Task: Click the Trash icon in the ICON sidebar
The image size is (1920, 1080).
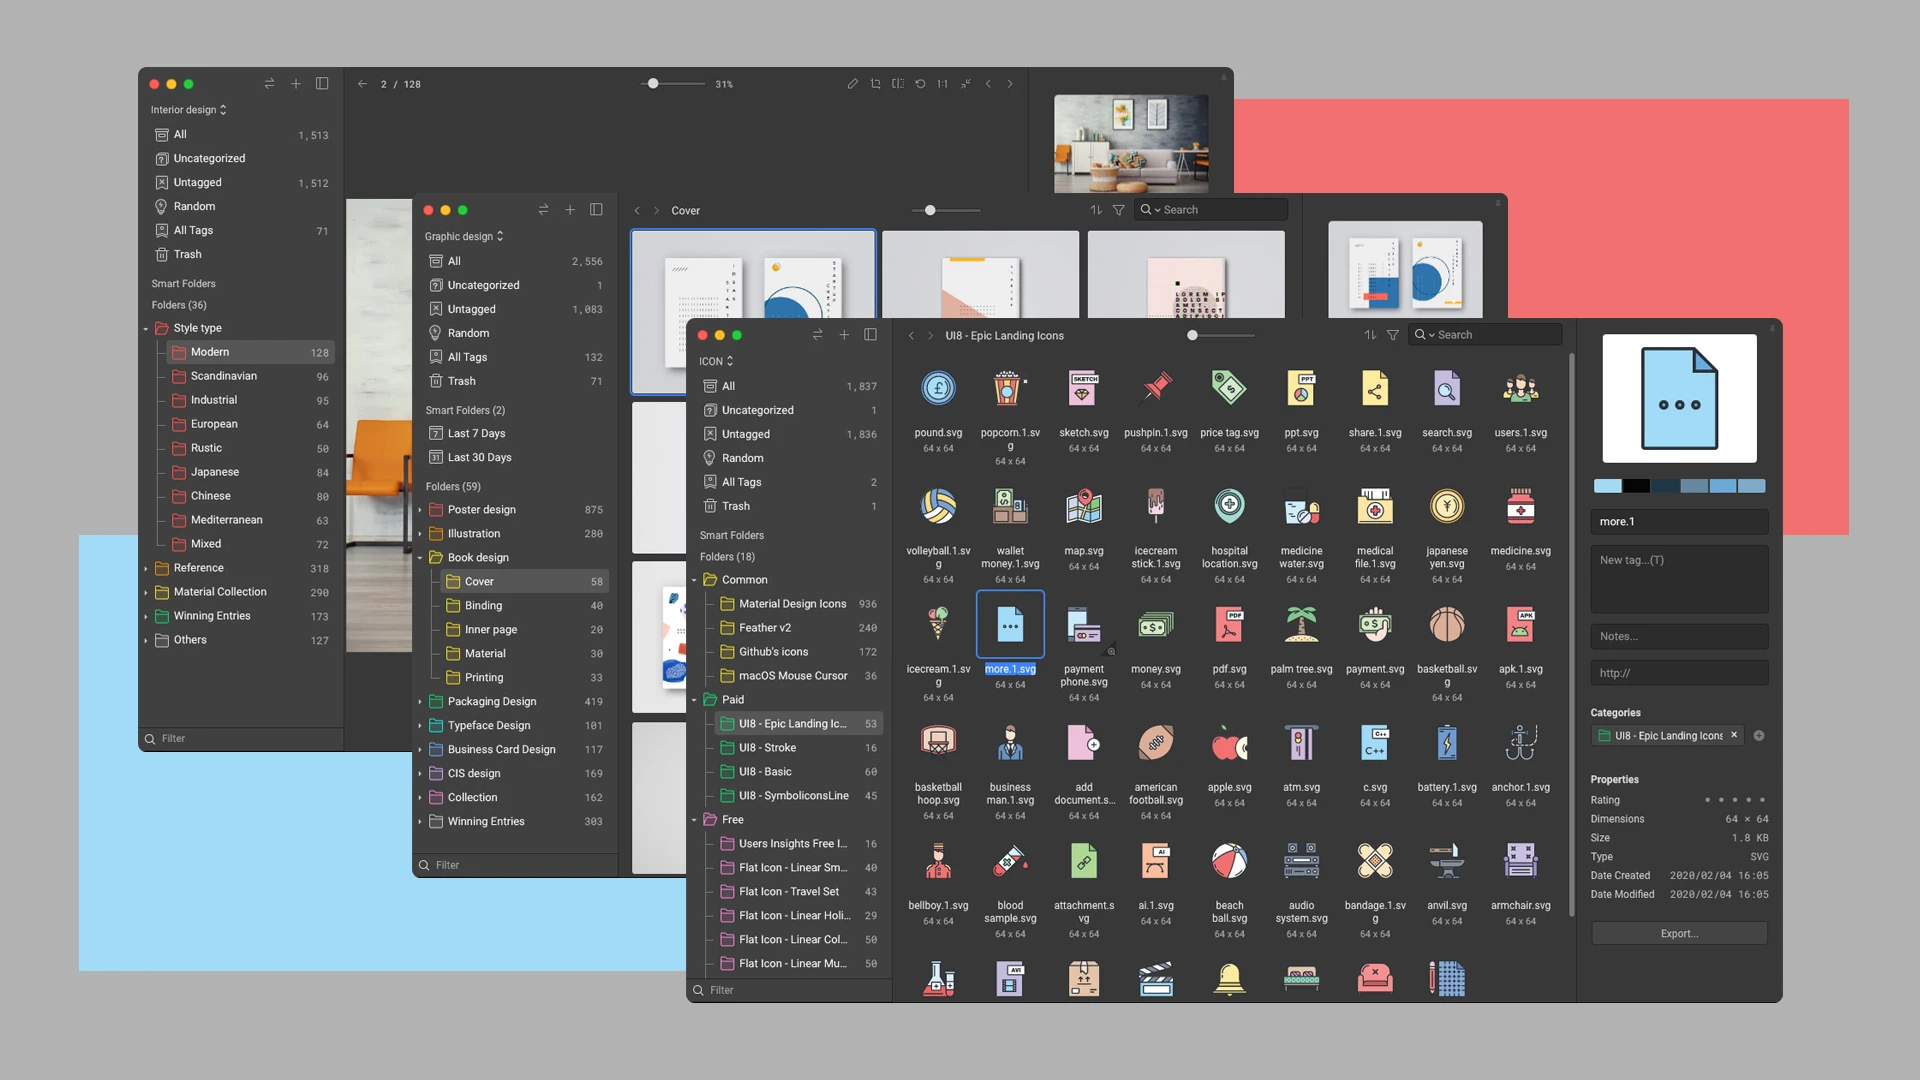Action: tap(712, 506)
